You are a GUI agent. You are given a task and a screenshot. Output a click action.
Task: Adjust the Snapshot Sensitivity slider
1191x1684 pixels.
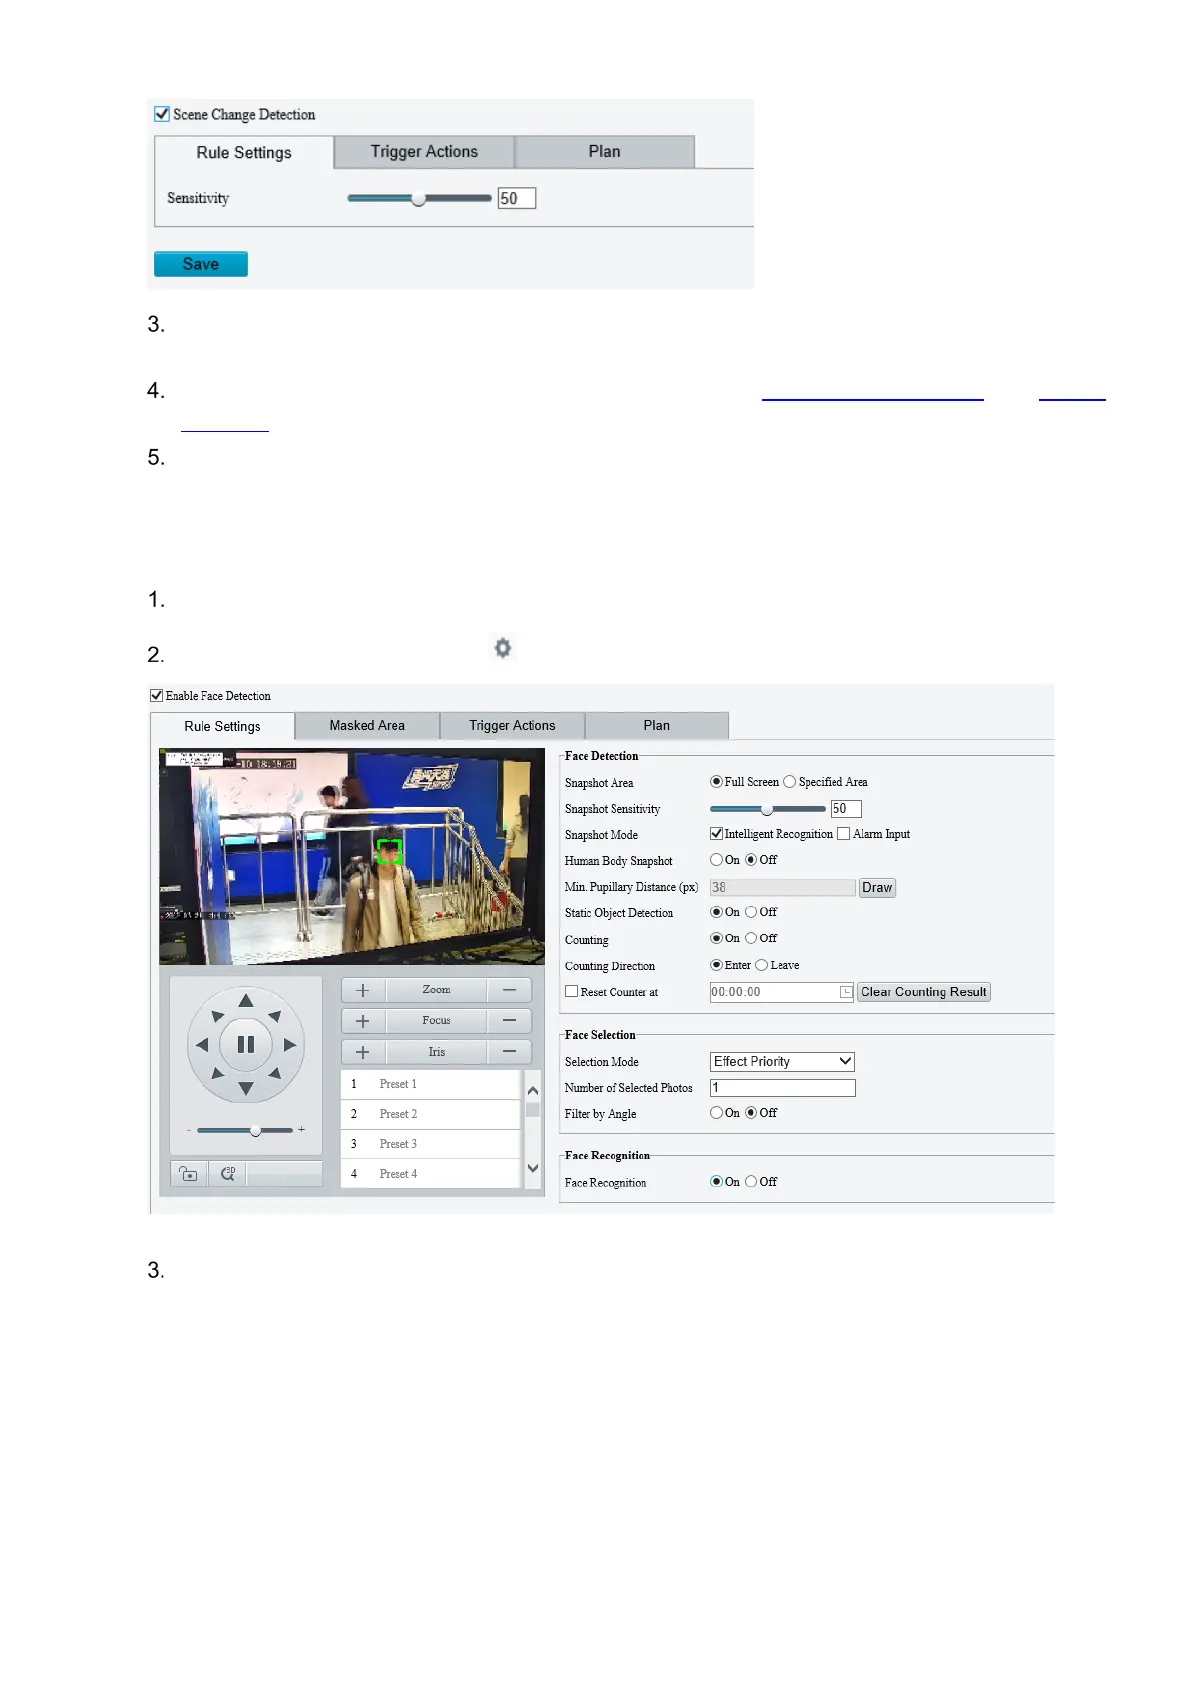767,809
